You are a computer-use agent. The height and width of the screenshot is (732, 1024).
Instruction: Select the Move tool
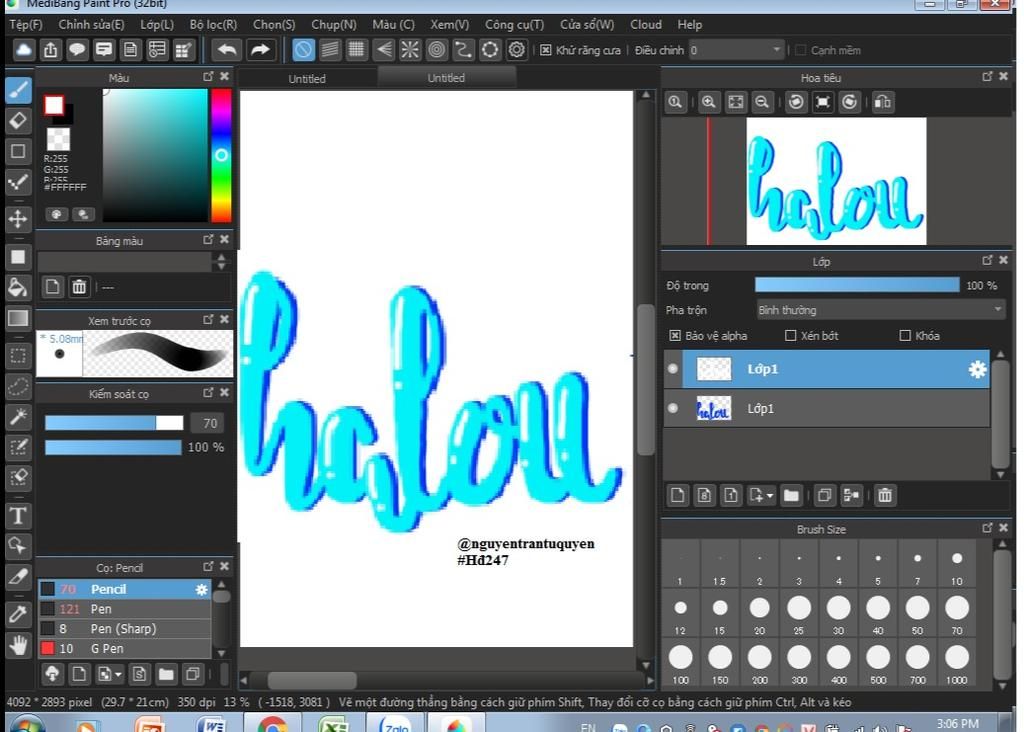pyautogui.click(x=18, y=218)
